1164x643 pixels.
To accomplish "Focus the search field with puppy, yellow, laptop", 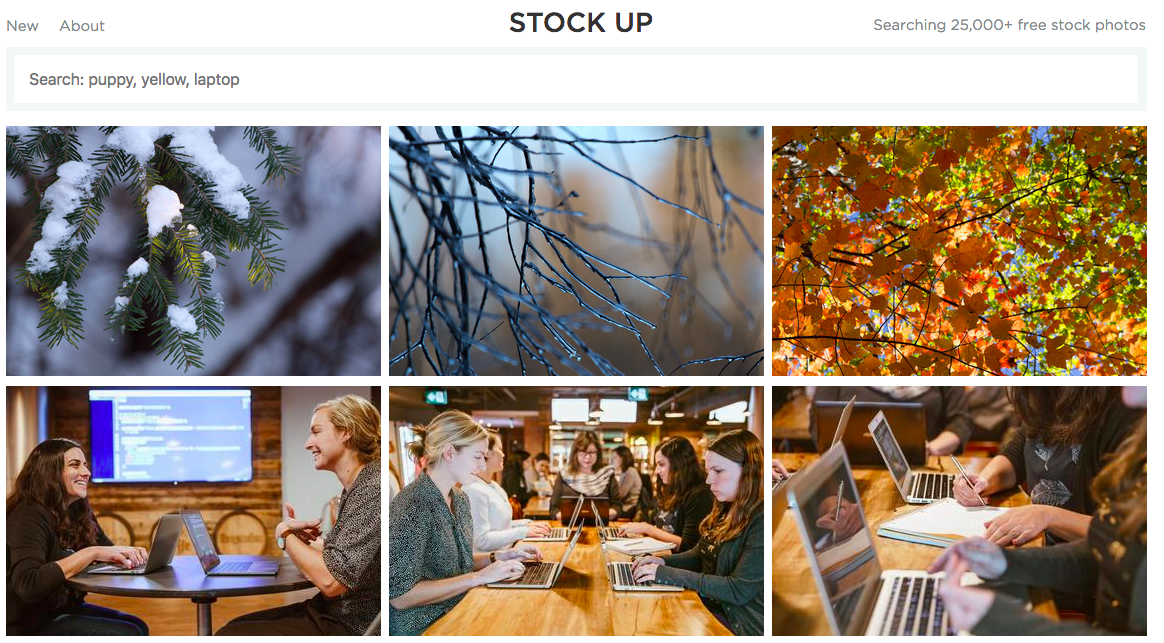I will [x=576, y=79].
